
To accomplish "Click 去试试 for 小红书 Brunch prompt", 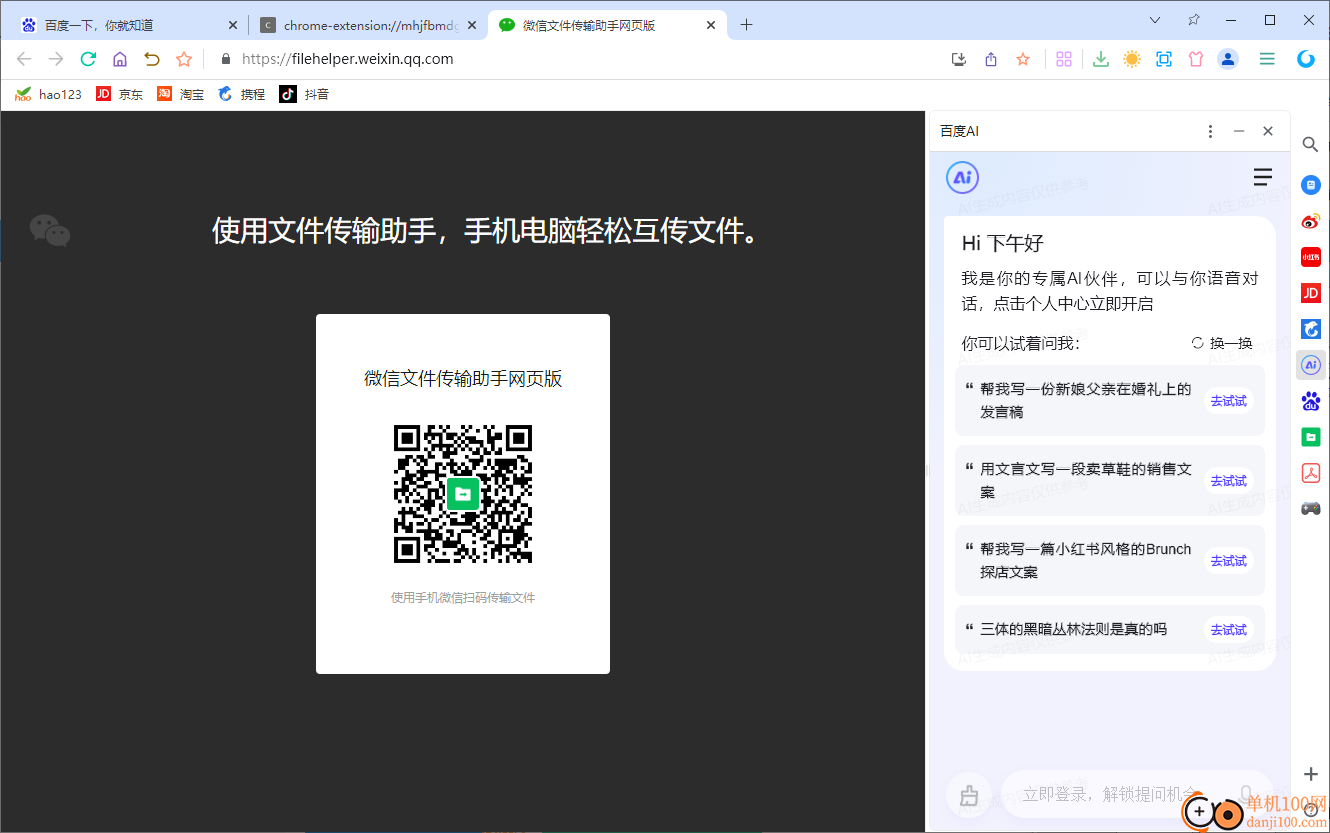I will tap(1229, 561).
